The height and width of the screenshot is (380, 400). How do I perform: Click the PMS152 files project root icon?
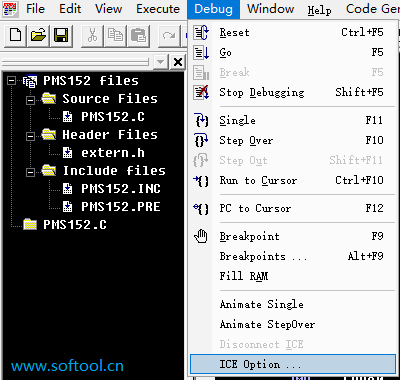point(30,81)
